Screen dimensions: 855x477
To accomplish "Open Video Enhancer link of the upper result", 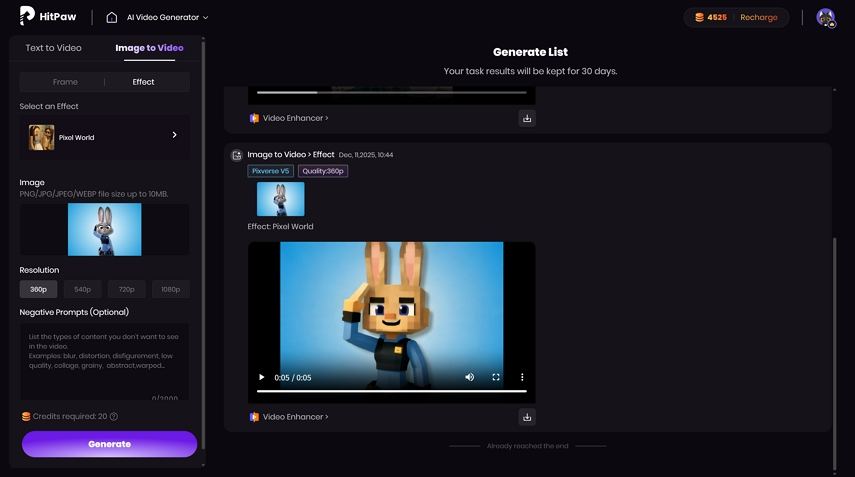I will pyautogui.click(x=296, y=118).
